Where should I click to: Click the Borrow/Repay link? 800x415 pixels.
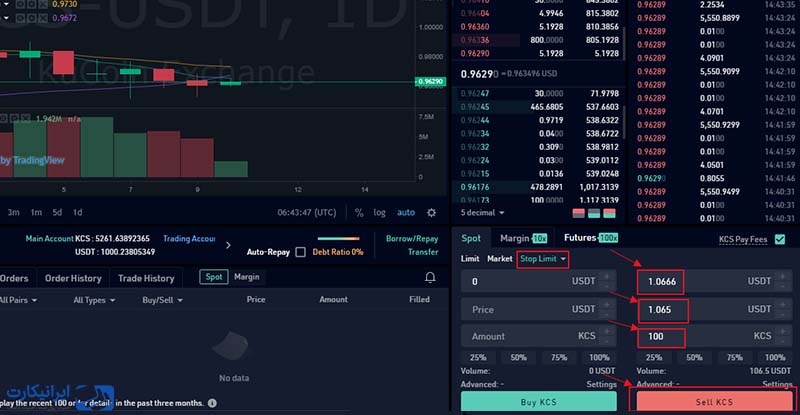point(412,238)
